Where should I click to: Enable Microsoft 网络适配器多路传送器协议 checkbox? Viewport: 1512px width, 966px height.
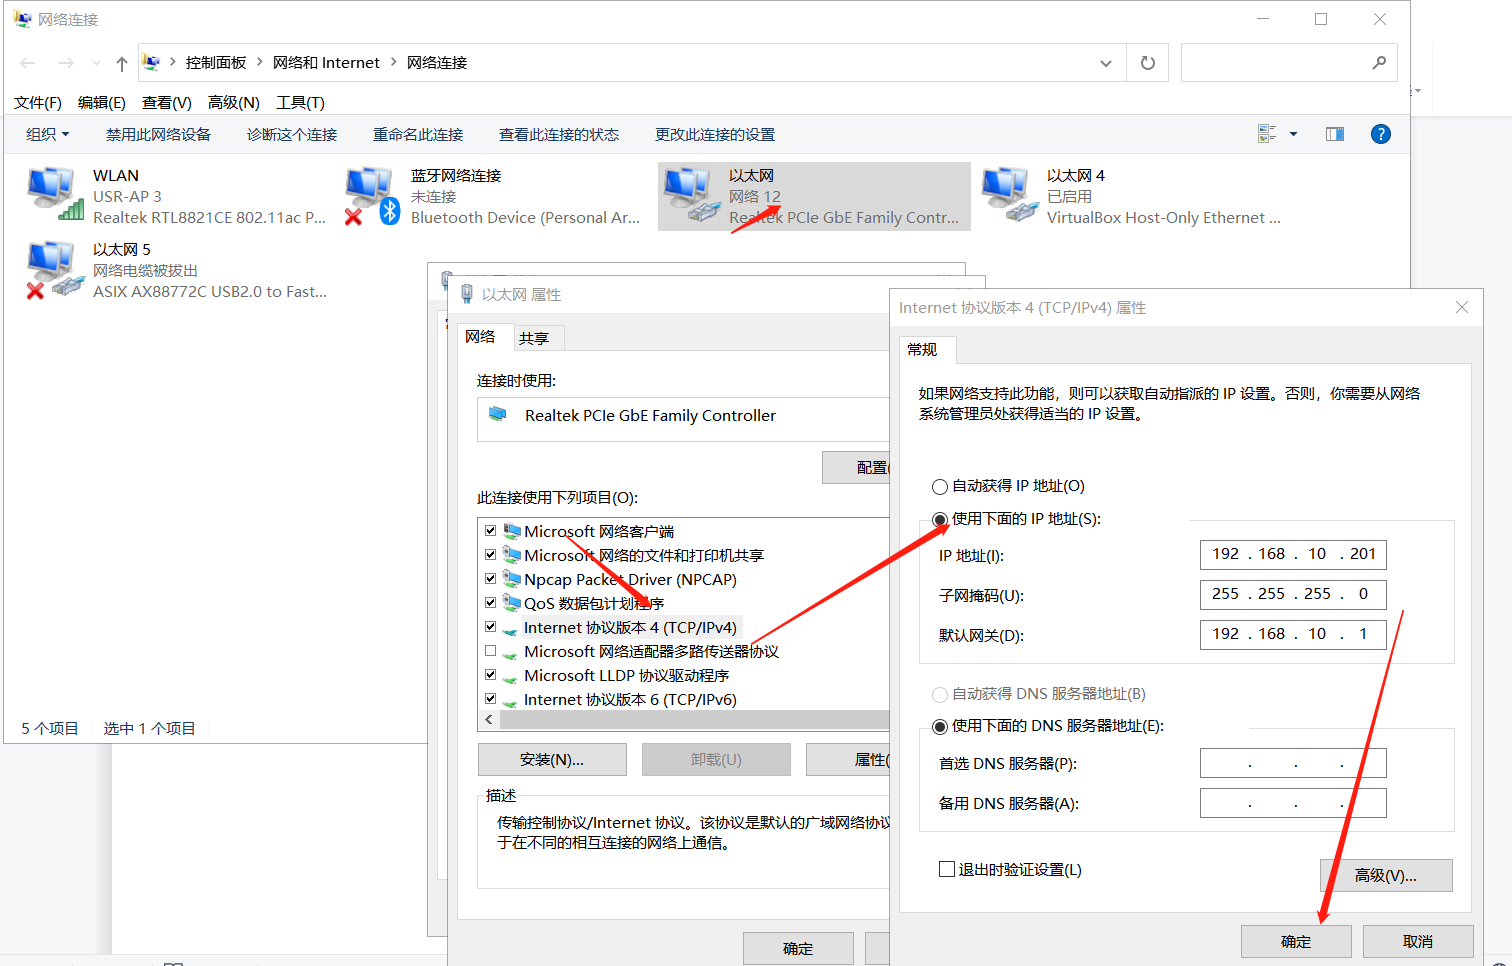pyautogui.click(x=491, y=651)
